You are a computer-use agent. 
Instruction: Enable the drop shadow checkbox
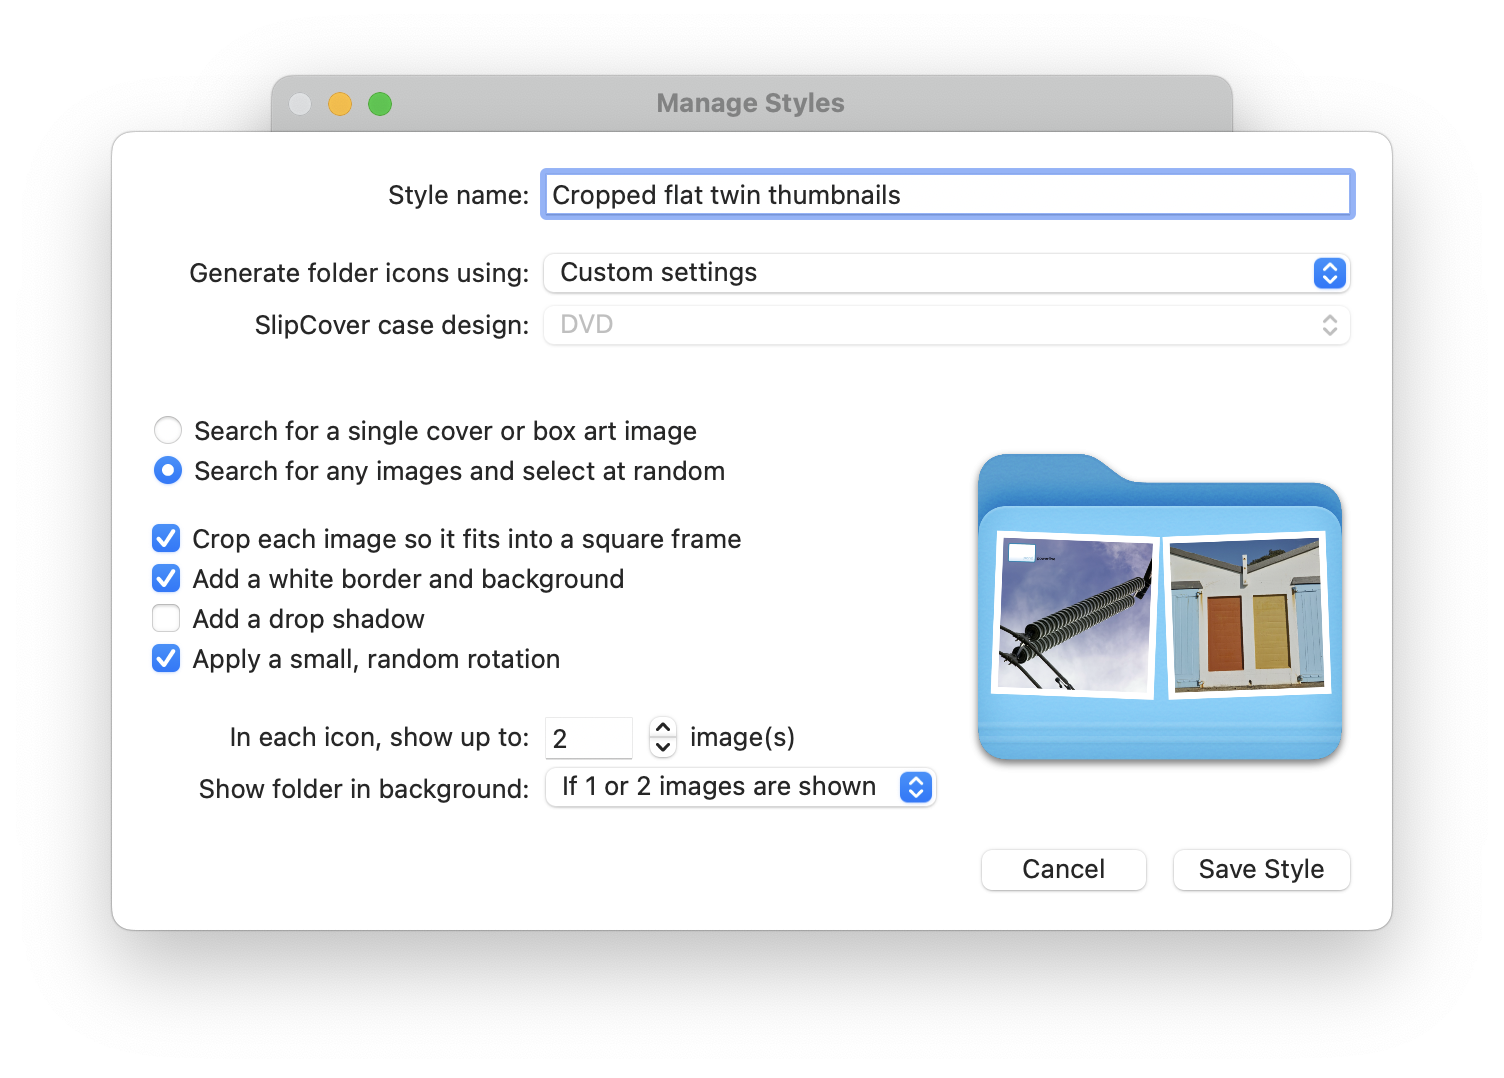tap(166, 618)
